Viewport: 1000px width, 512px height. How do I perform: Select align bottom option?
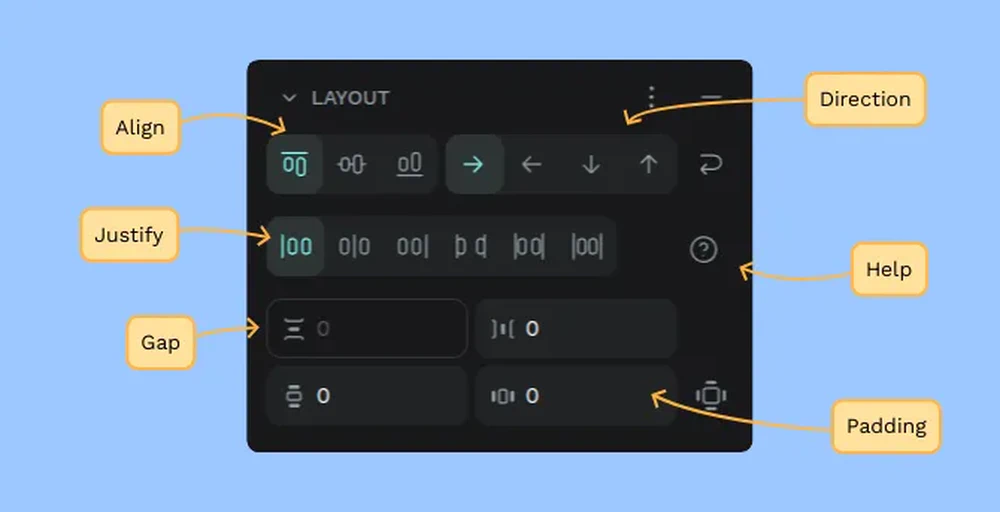(x=409, y=165)
